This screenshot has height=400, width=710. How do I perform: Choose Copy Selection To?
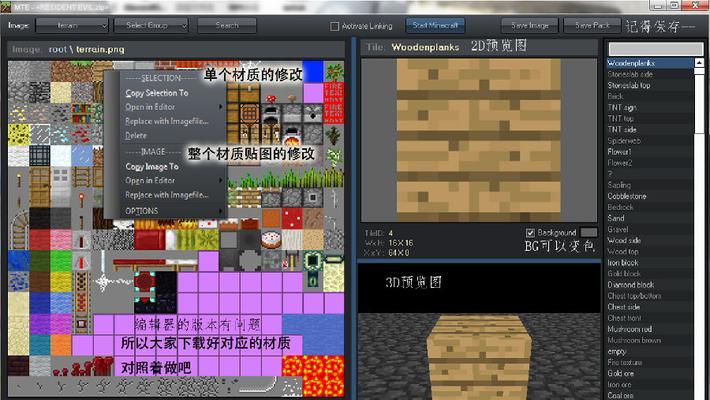point(157,93)
